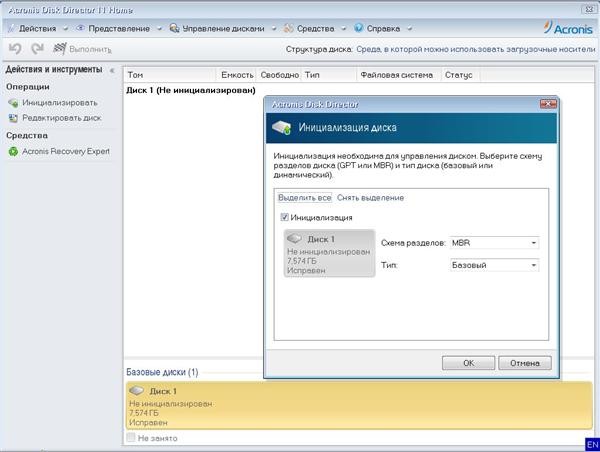600x452 pixels.
Task: Expand the arrow after Средства
Action: click(x=344, y=29)
